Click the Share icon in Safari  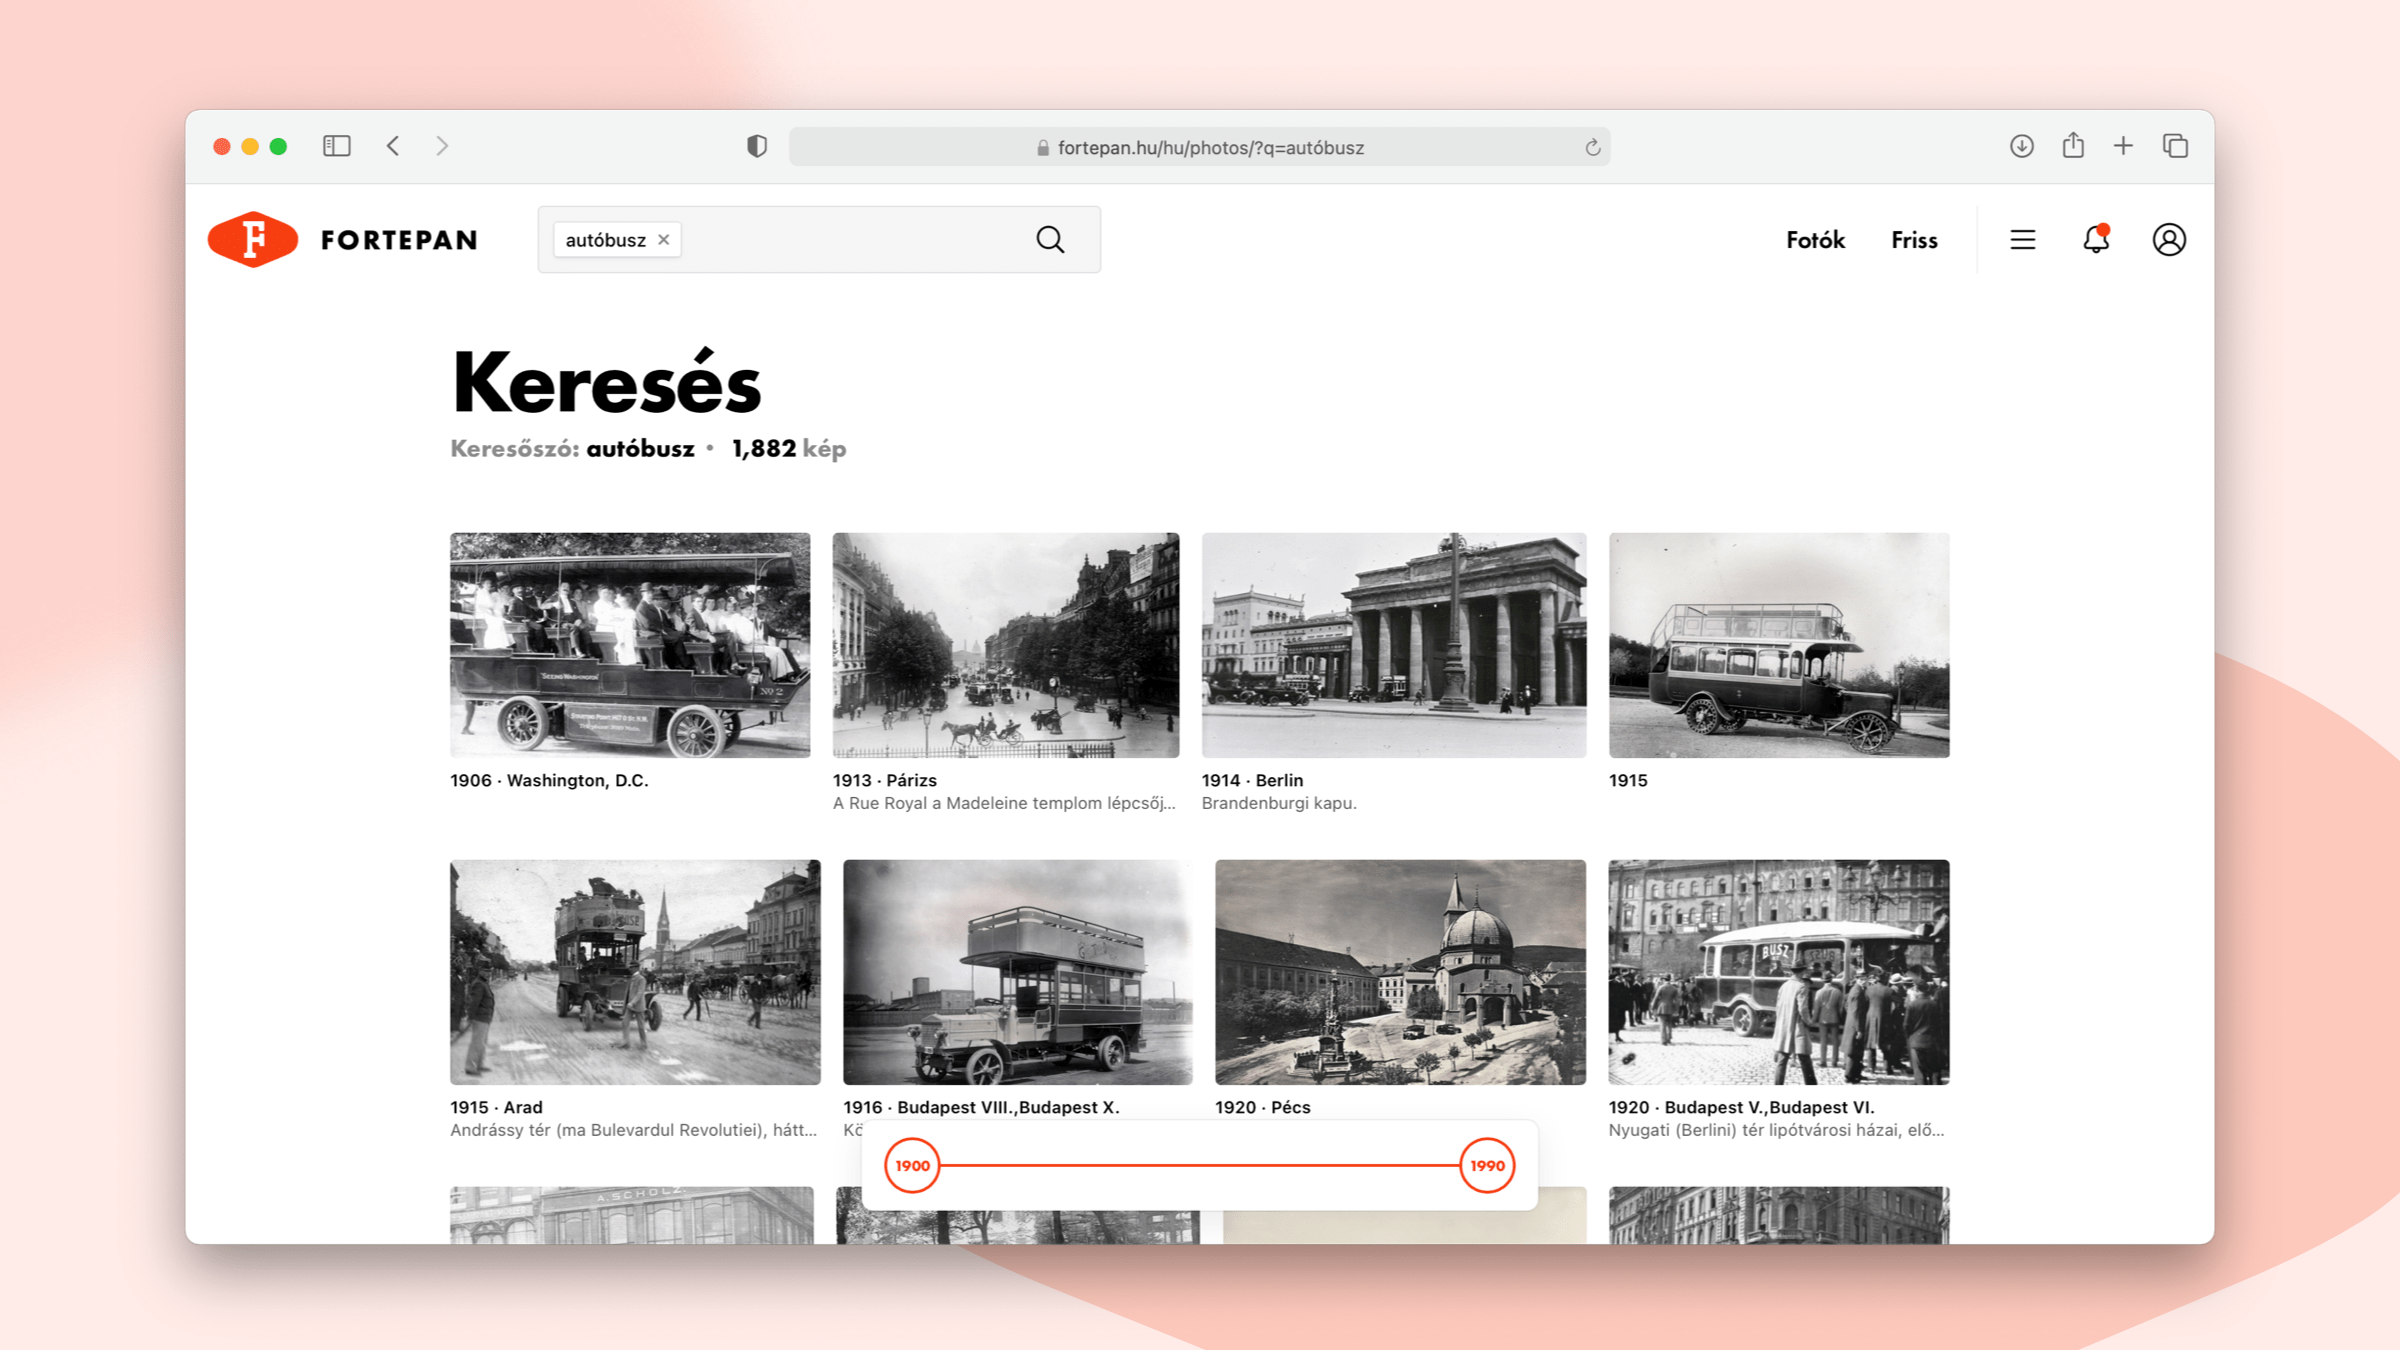point(2073,146)
